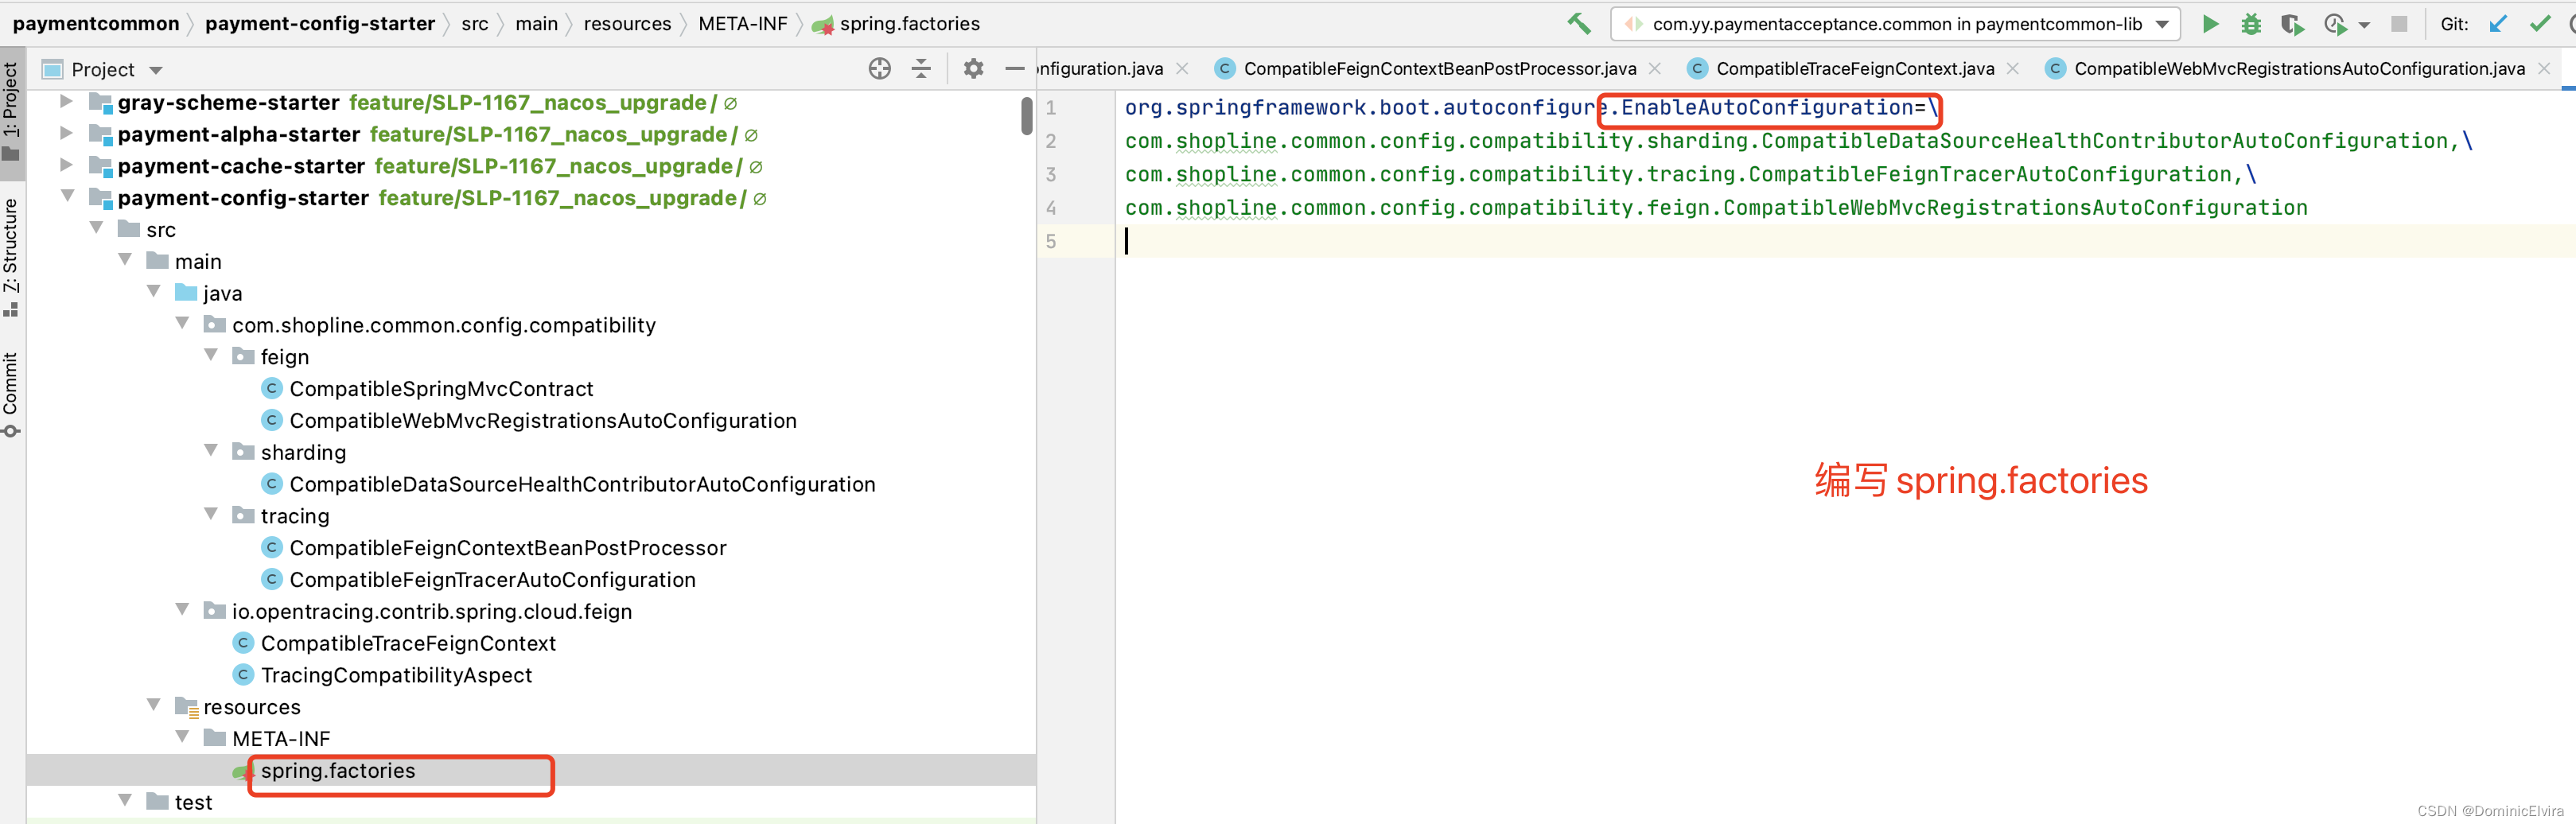The height and width of the screenshot is (824, 2576).
Task: Open the profiler run icon
Action: coord(2336,24)
